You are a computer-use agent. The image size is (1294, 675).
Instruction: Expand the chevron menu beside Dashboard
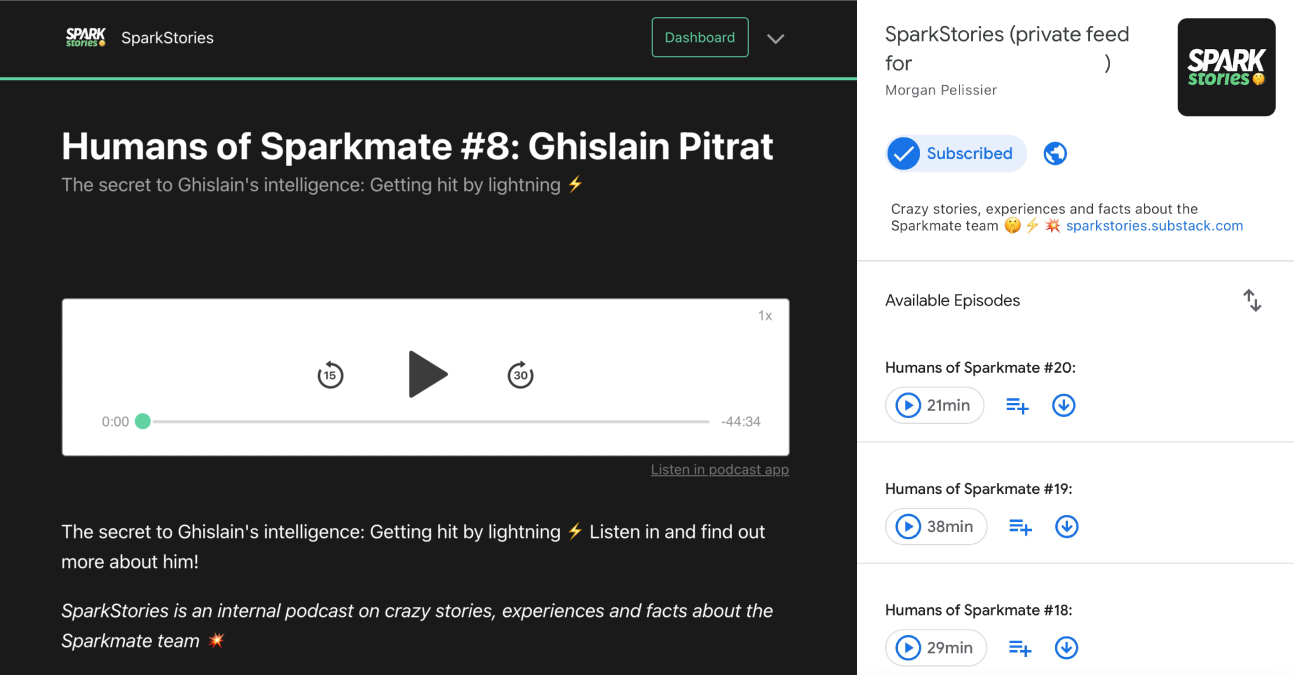775,39
